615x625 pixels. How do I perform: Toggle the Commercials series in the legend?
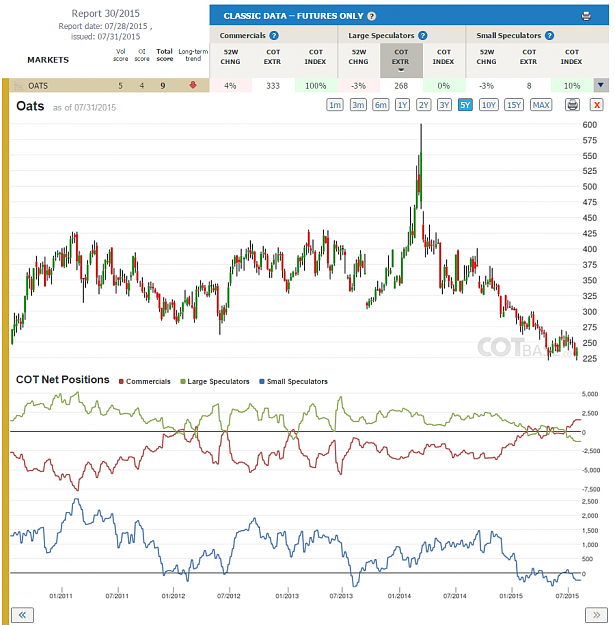(x=145, y=381)
